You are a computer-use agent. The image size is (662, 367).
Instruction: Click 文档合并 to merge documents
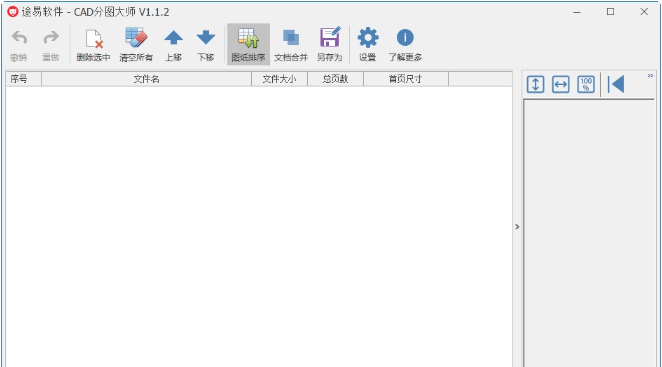[290, 44]
